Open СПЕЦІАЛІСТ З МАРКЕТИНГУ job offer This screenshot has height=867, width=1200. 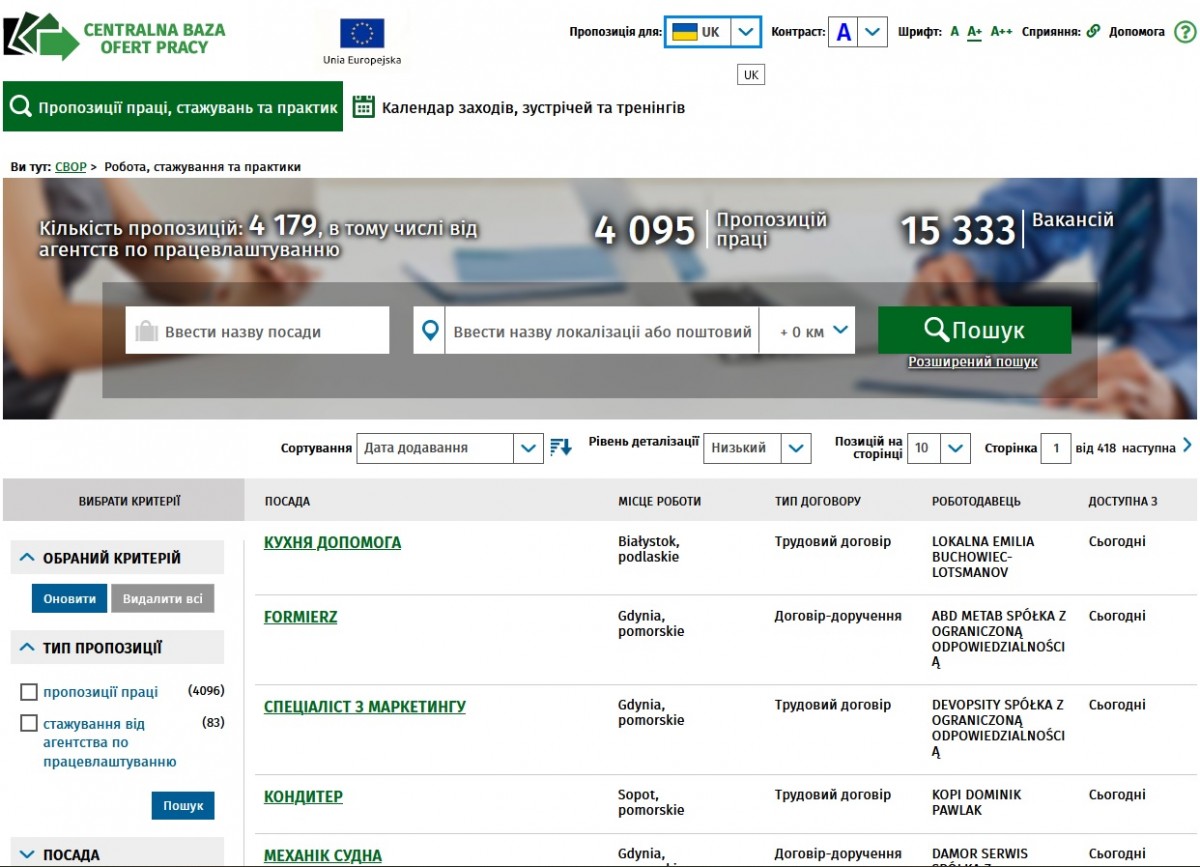point(365,706)
